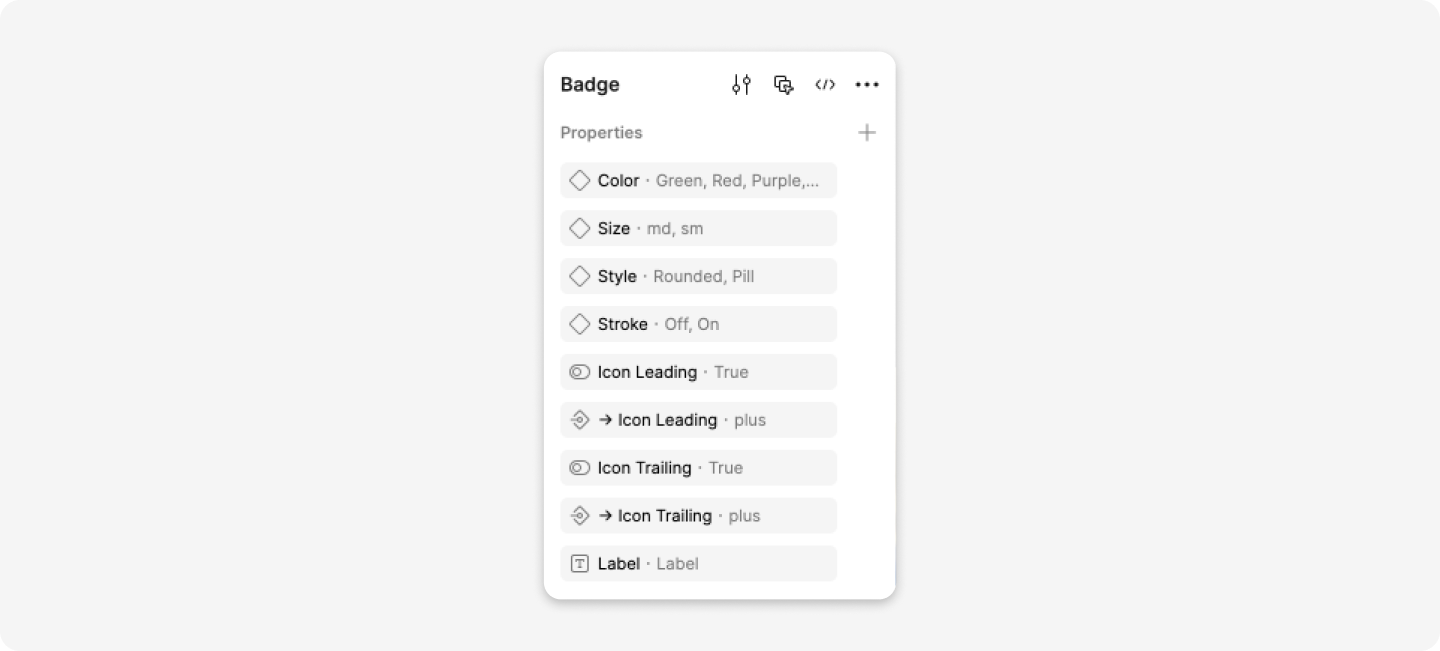1440x651 pixels.
Task: Select the Badge component title
Action: 590,84
